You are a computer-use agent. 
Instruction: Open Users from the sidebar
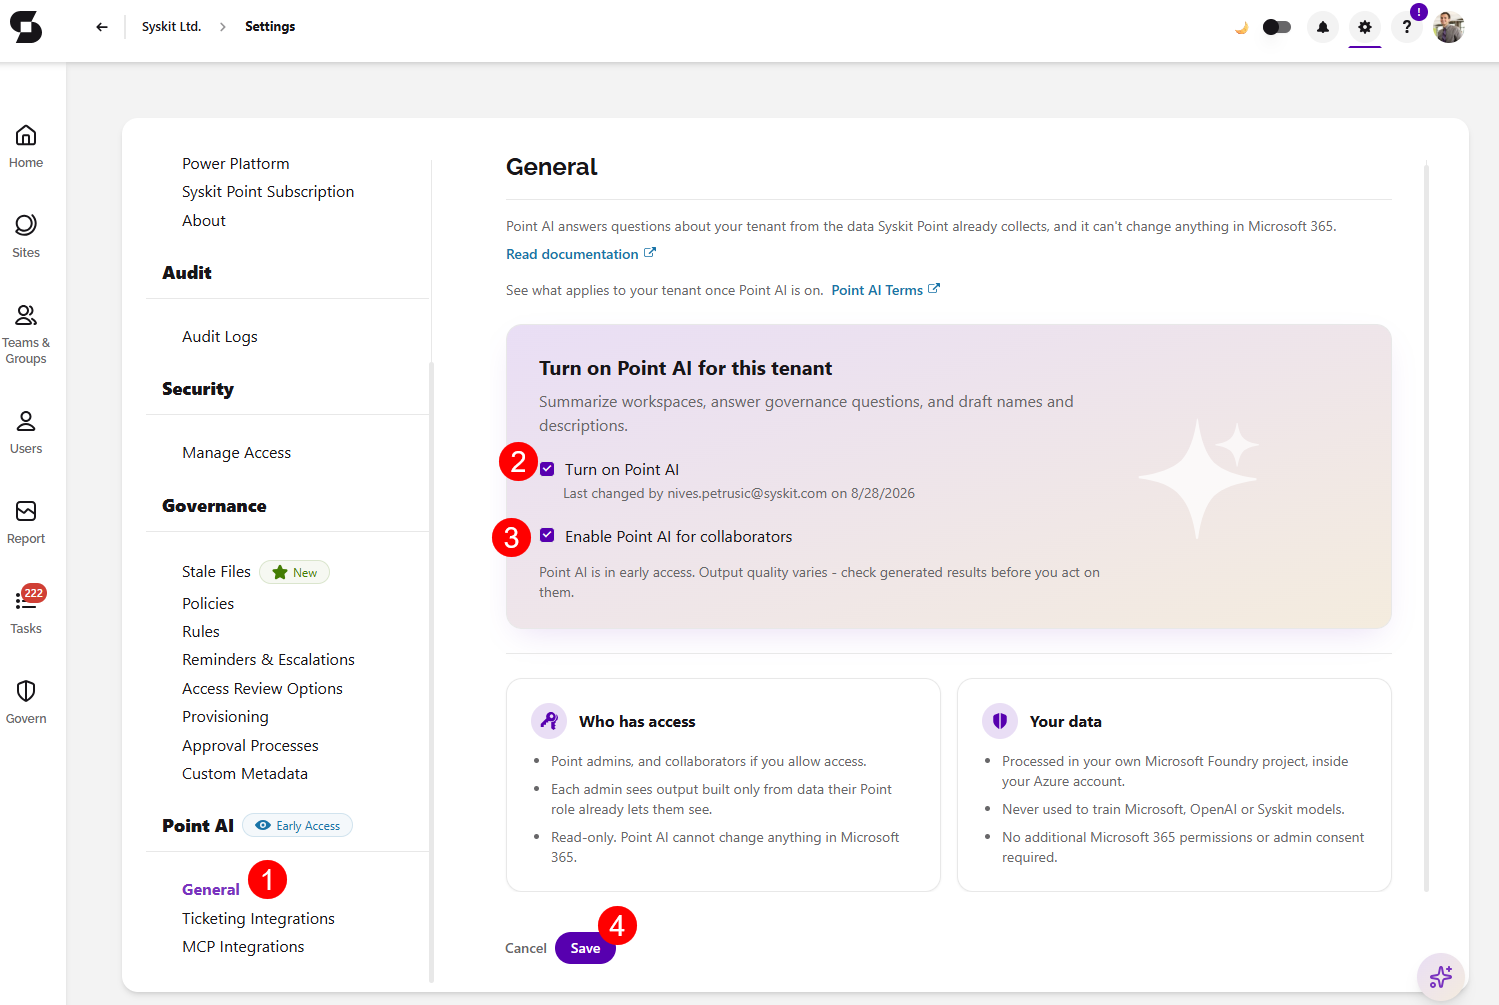(26, 432)
